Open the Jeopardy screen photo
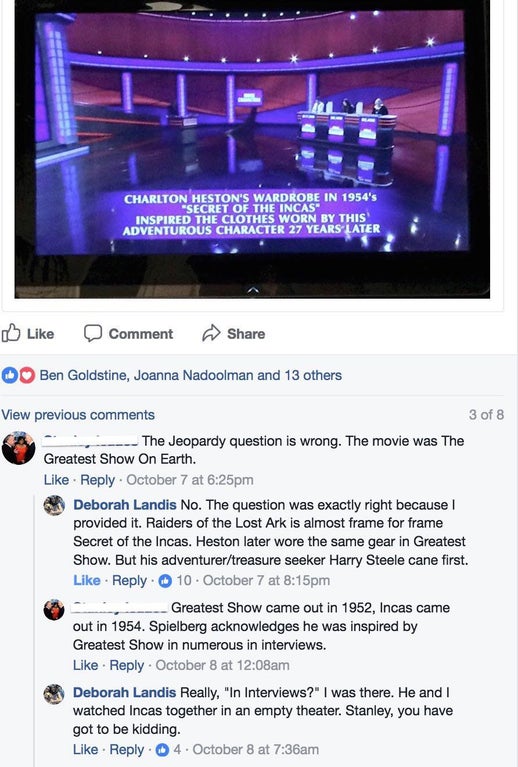The image size is (518, 767). [x=252, y=147]
